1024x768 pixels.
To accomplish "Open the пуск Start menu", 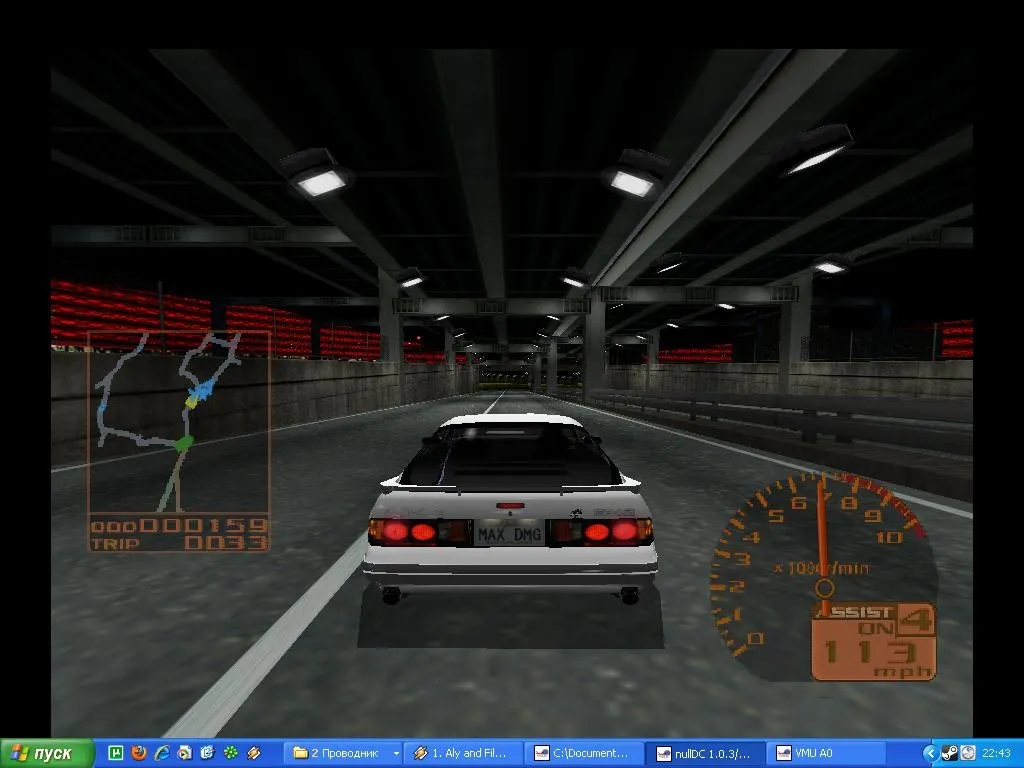I will point(46,754).
